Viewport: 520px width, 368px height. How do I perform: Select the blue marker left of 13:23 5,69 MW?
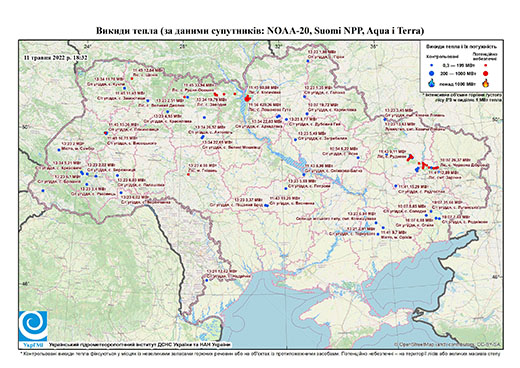tap(286, 189)
